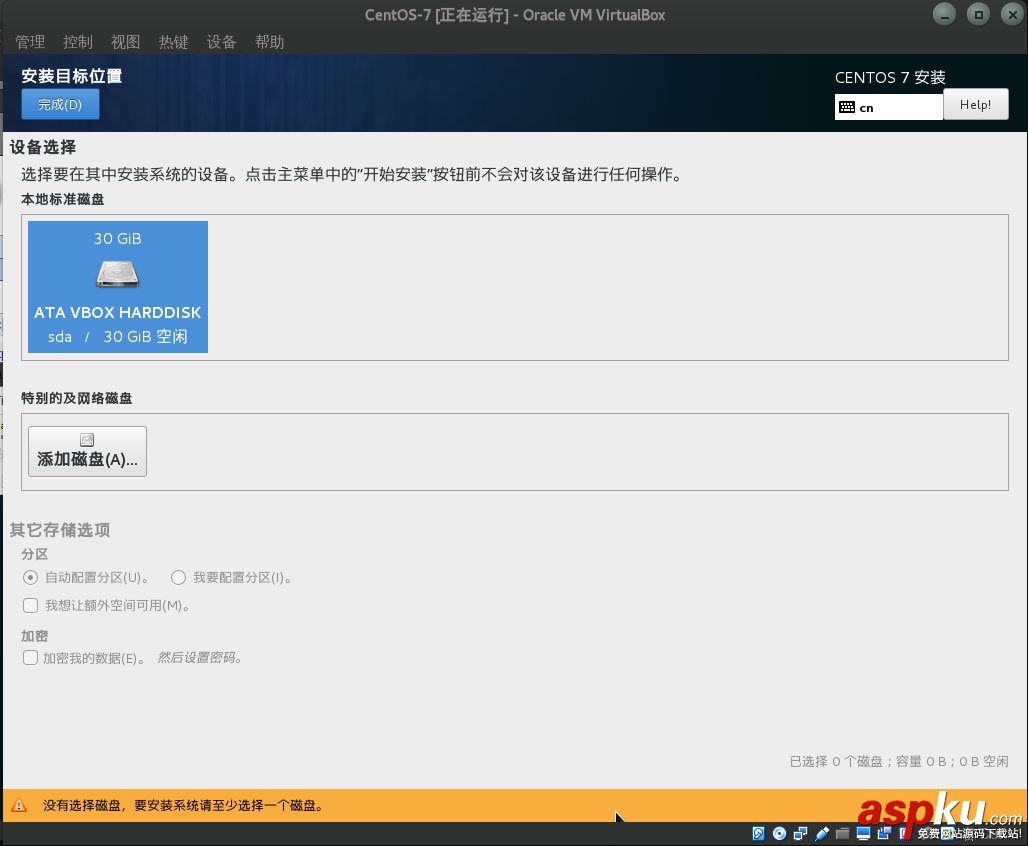
Task: Click the Help button
Action: pyautogui.click(x=976, y=104)
